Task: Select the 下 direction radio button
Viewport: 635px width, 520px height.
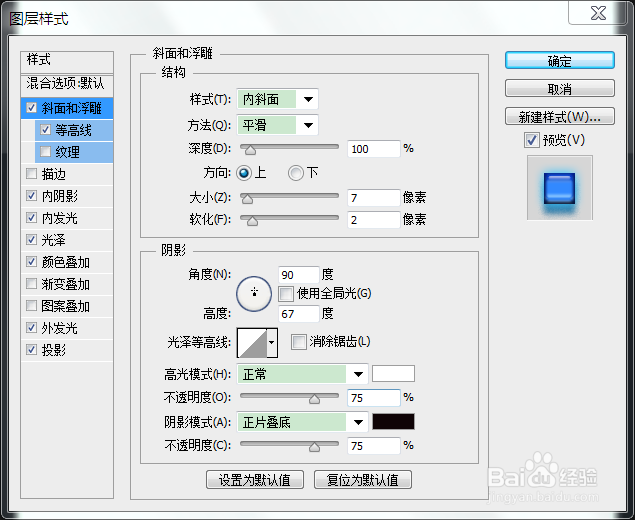Action: coord(296,173)
